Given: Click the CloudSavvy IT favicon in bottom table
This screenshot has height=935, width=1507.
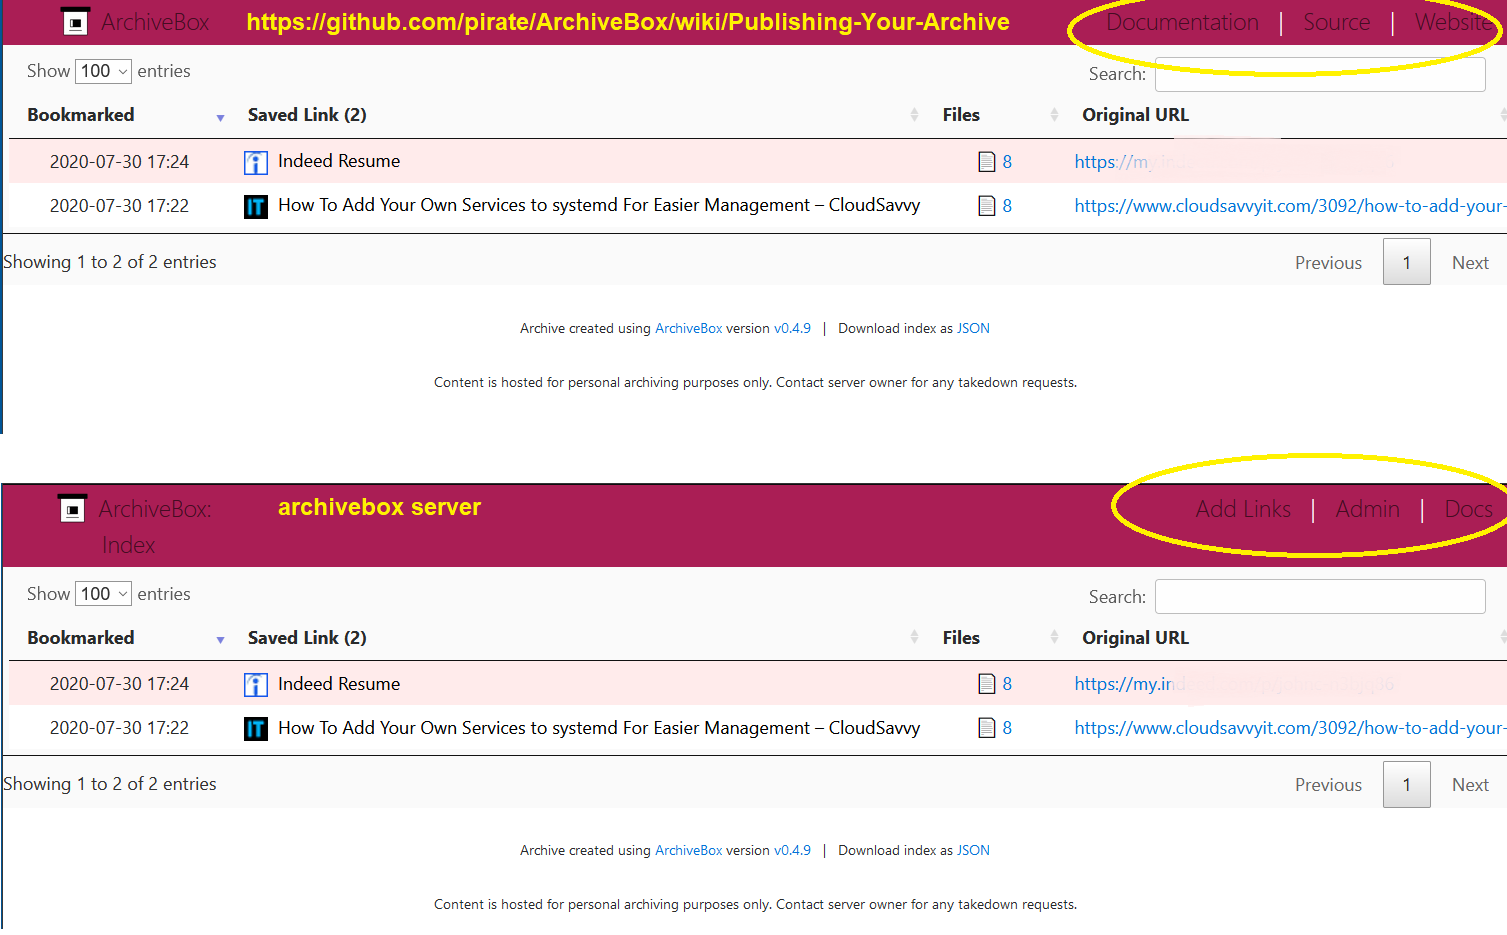Looking at the screenshot, I should click(x=256, y=729).
